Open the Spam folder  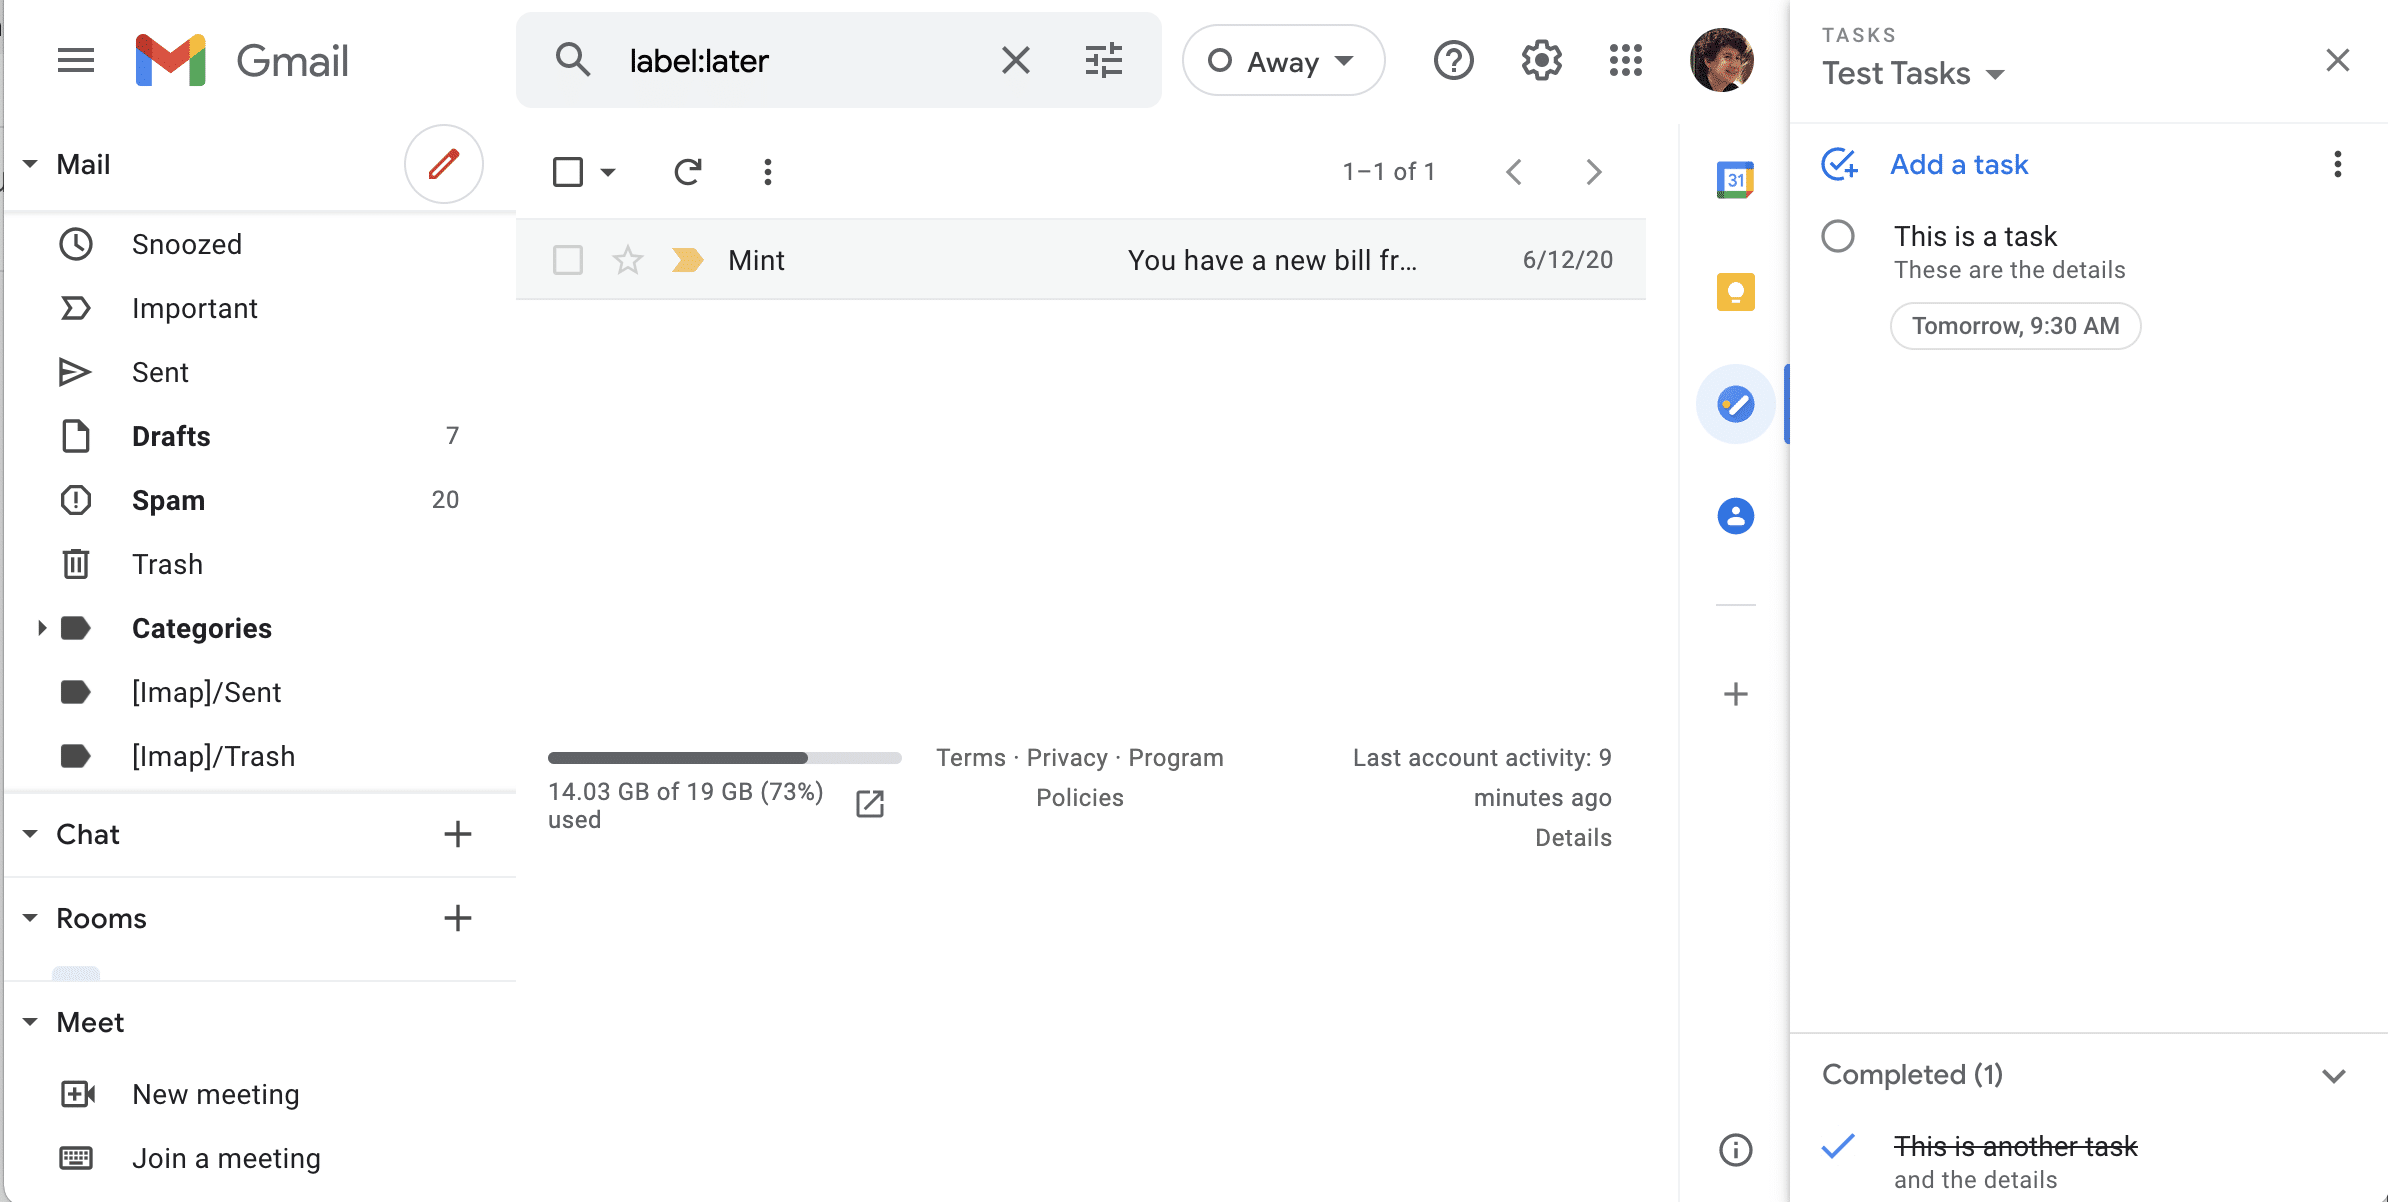[168, 500]
